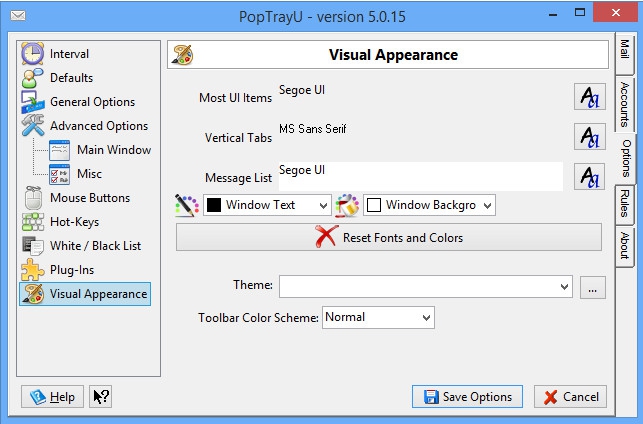Change font for Vertical Tabs
This screenshot has width=643, height=424.
(590, 137)
